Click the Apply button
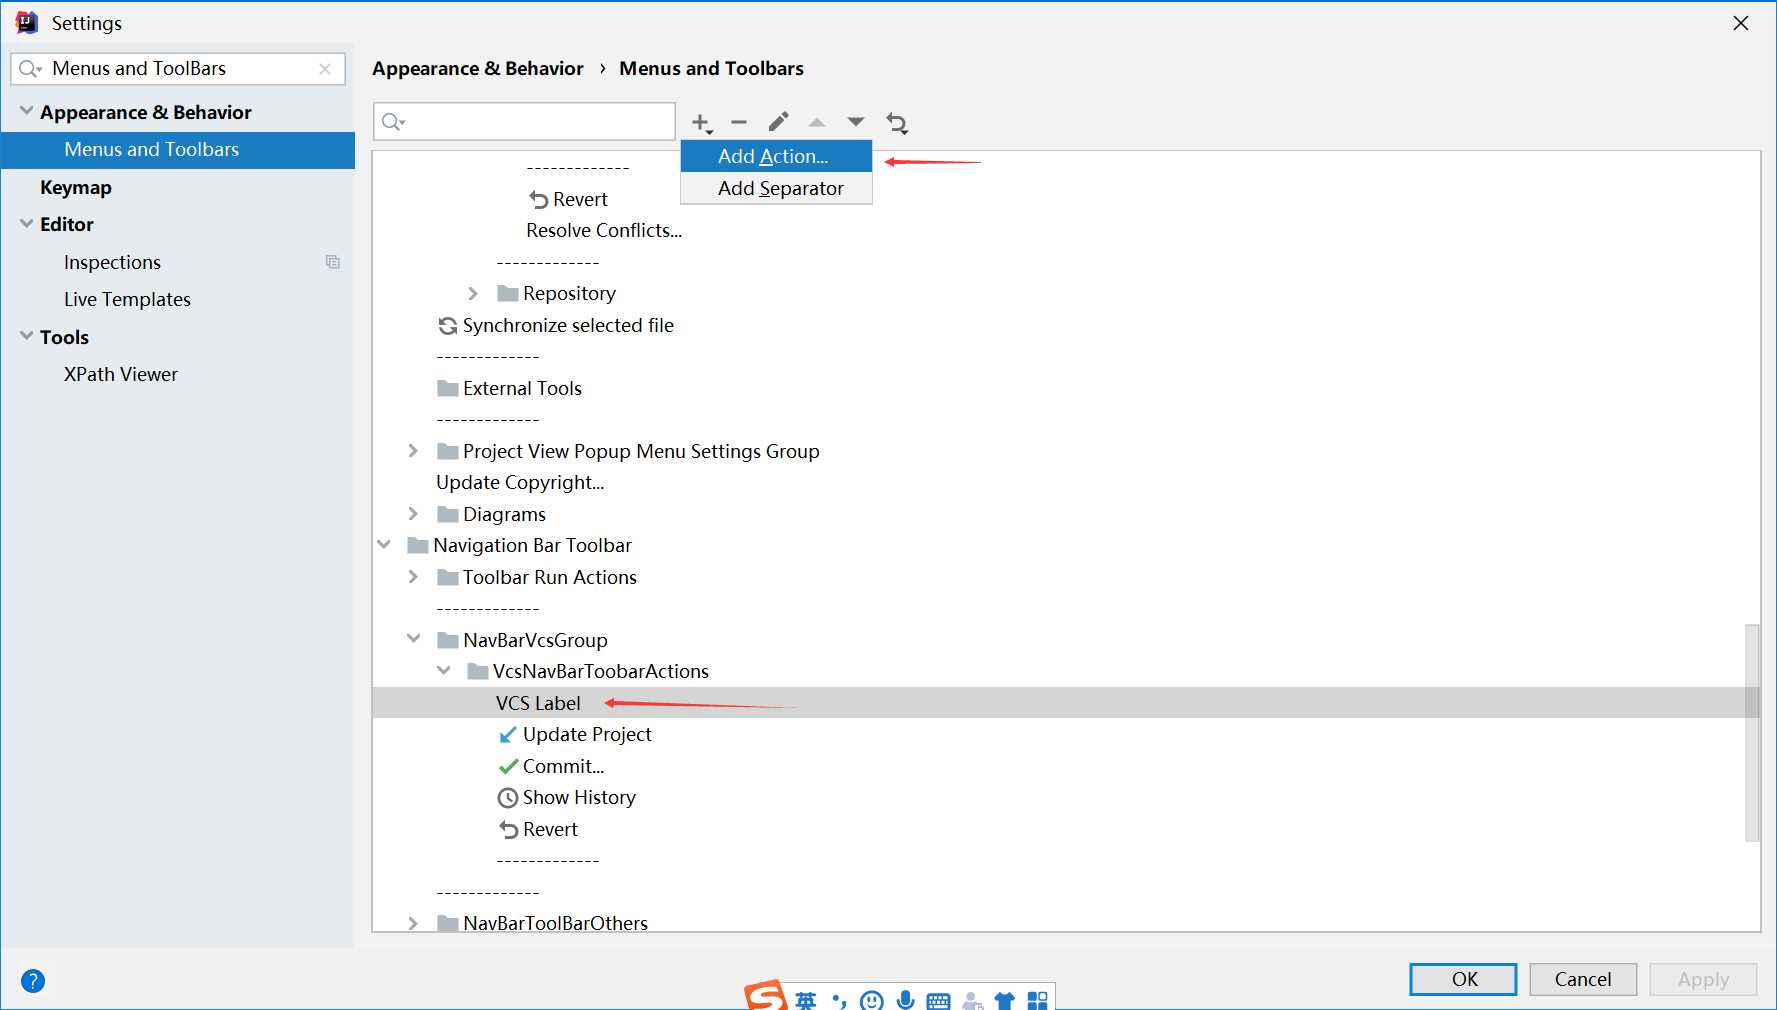1777x1010 pixels. tap(1703, 979)
